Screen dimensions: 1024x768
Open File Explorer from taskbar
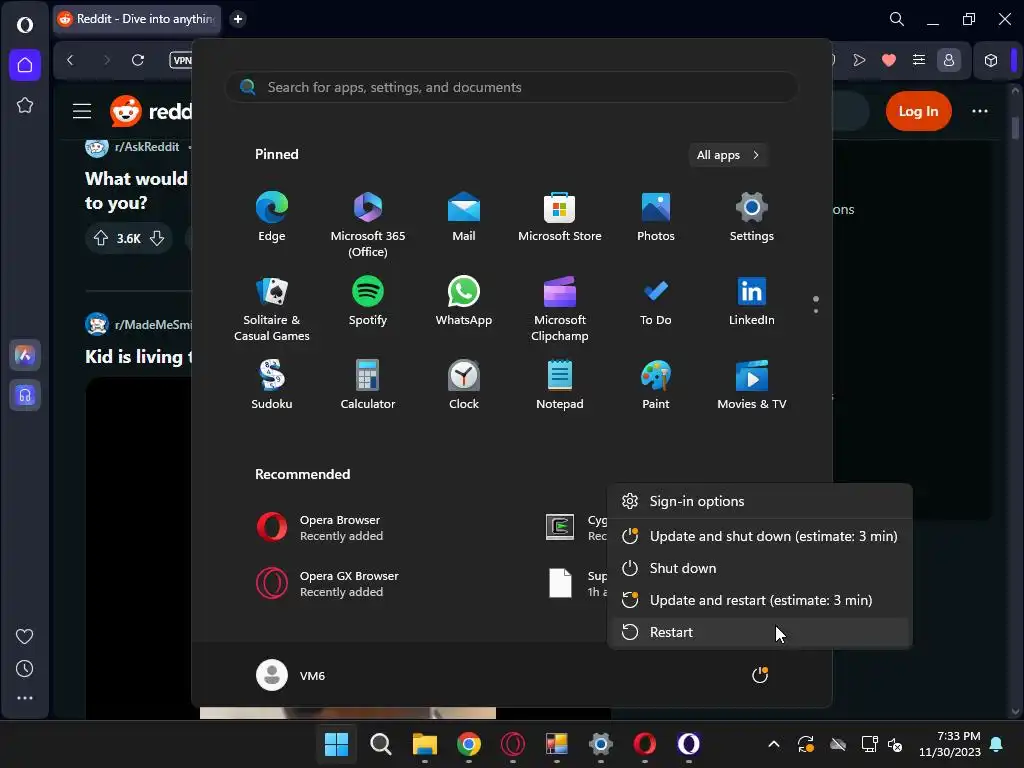(x=424, y=744)
